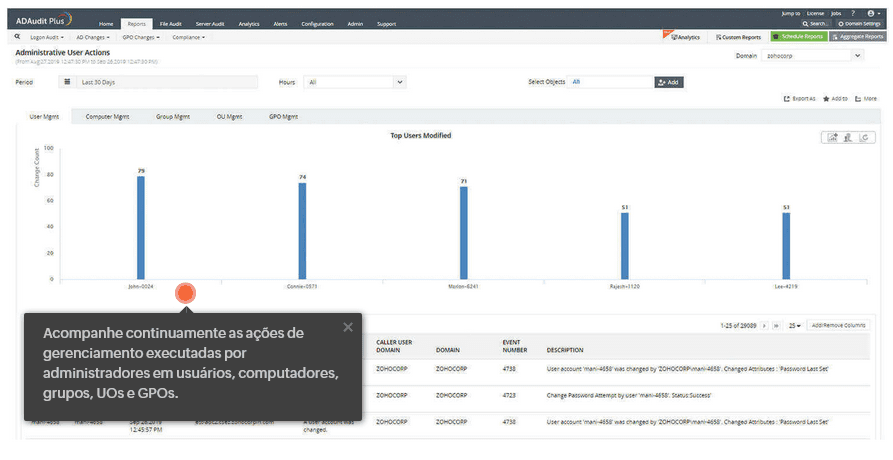
Task: Switch to the Computer Mgmt tab
Action: (x=107, y=116)
